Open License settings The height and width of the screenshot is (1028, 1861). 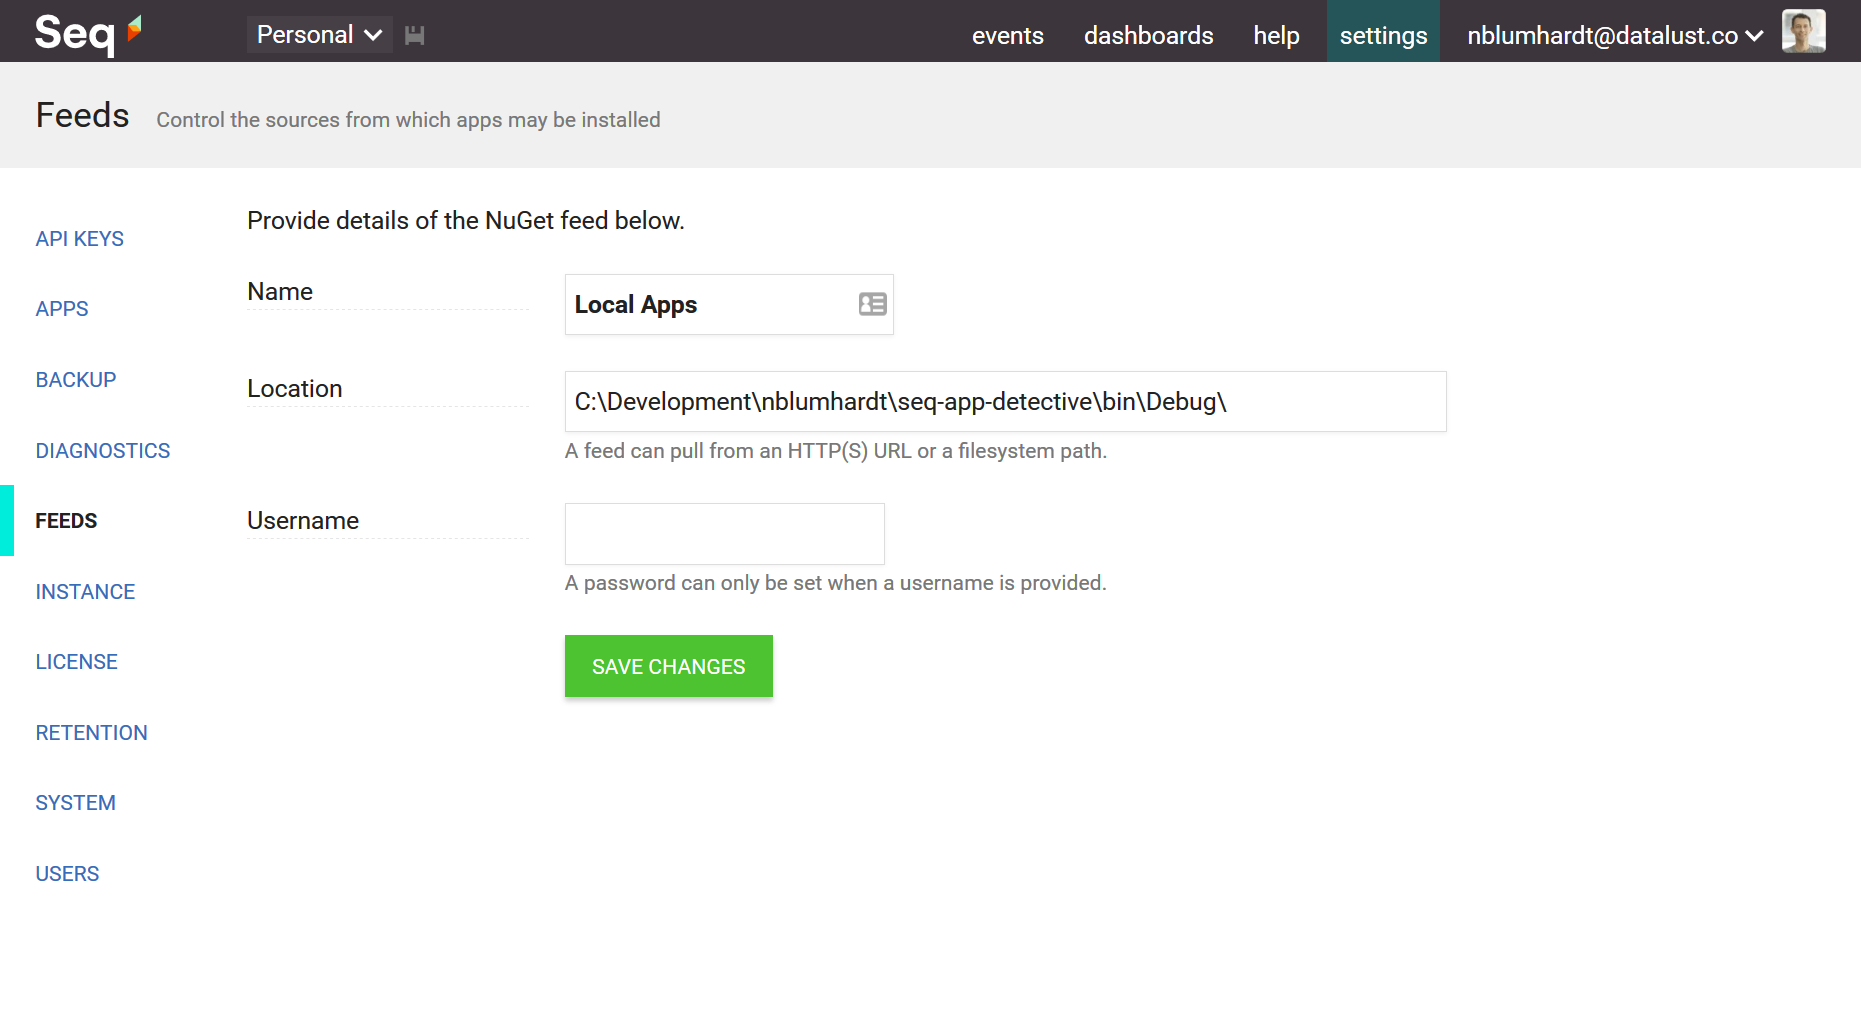pos(77,662)
